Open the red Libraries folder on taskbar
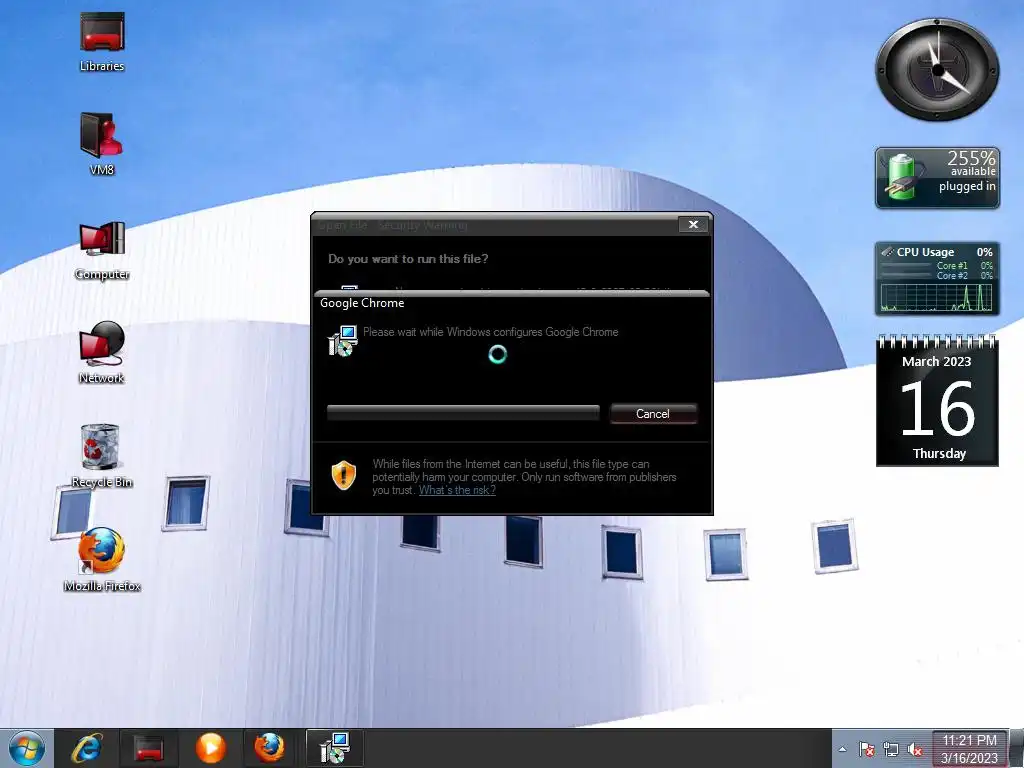The image size is (1024, 768). pos(149,748)
